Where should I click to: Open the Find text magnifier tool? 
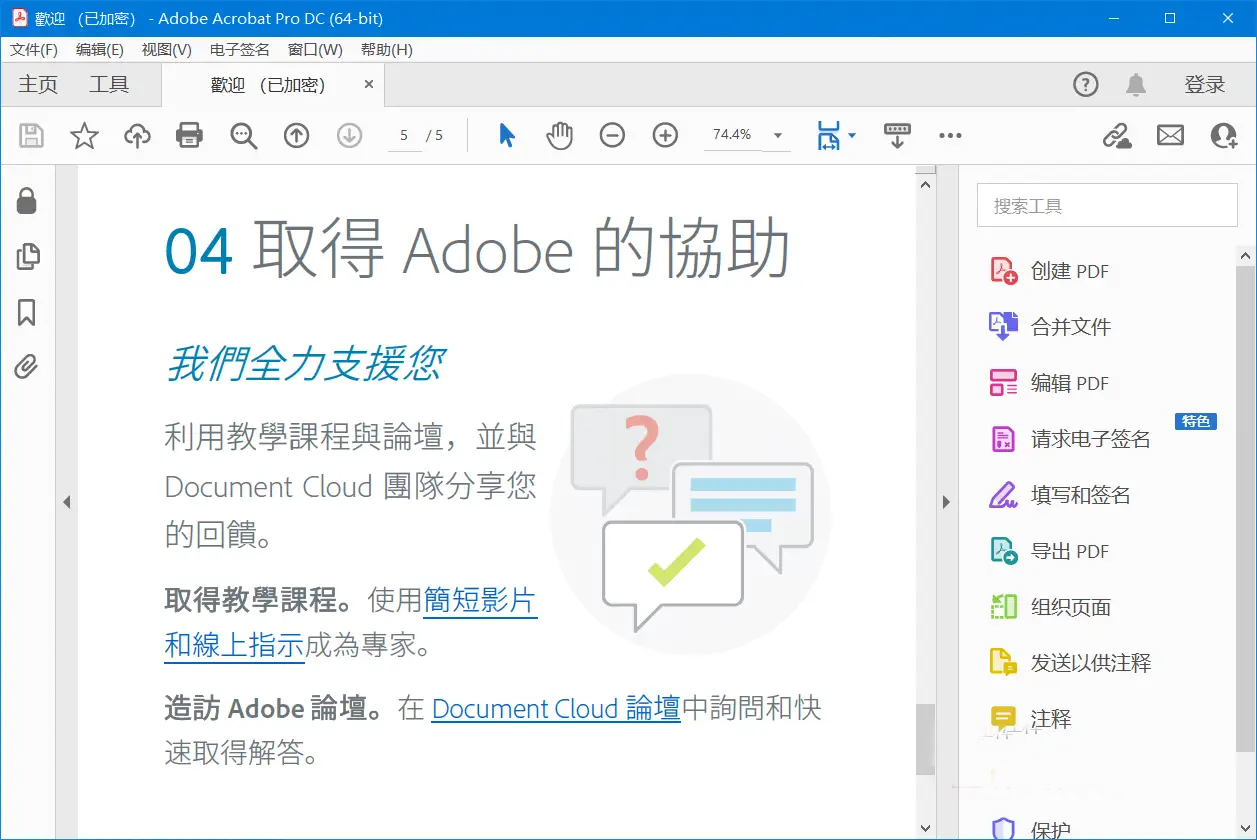[x=243, y=135]
